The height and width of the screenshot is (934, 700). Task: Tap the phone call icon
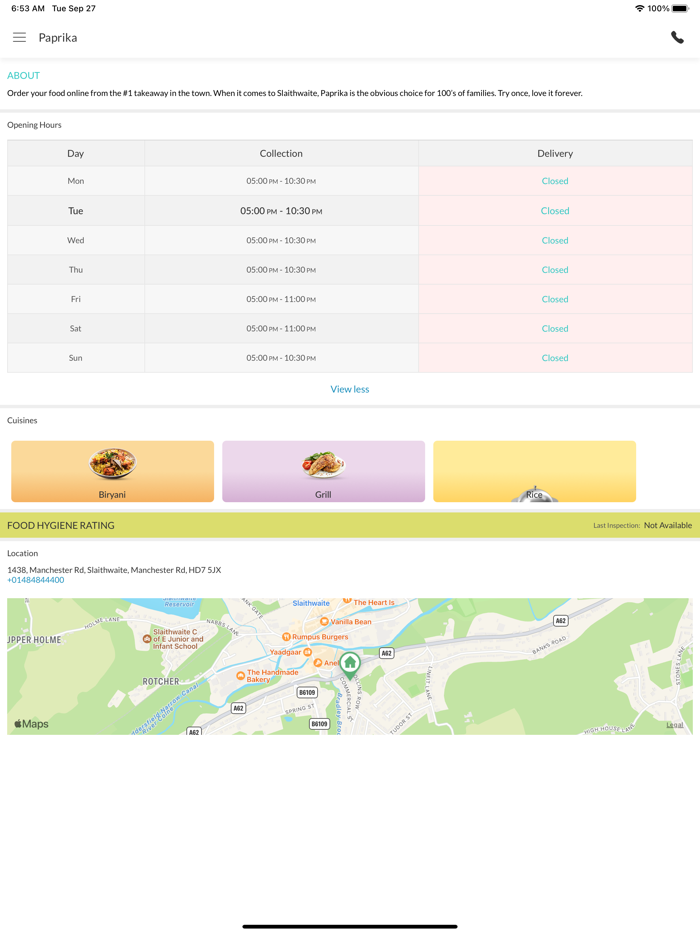(677, 38)
